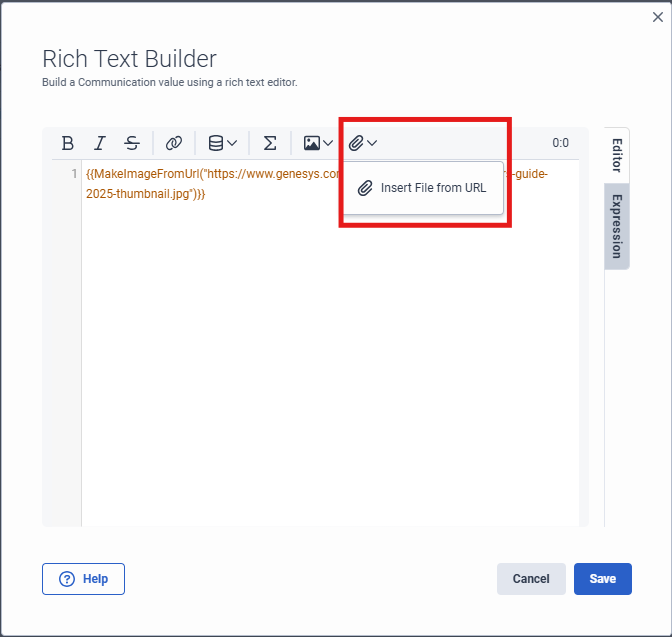
Task: Click line number 1 in gutter
Action: pyautogui.click(x=73, y=174)
